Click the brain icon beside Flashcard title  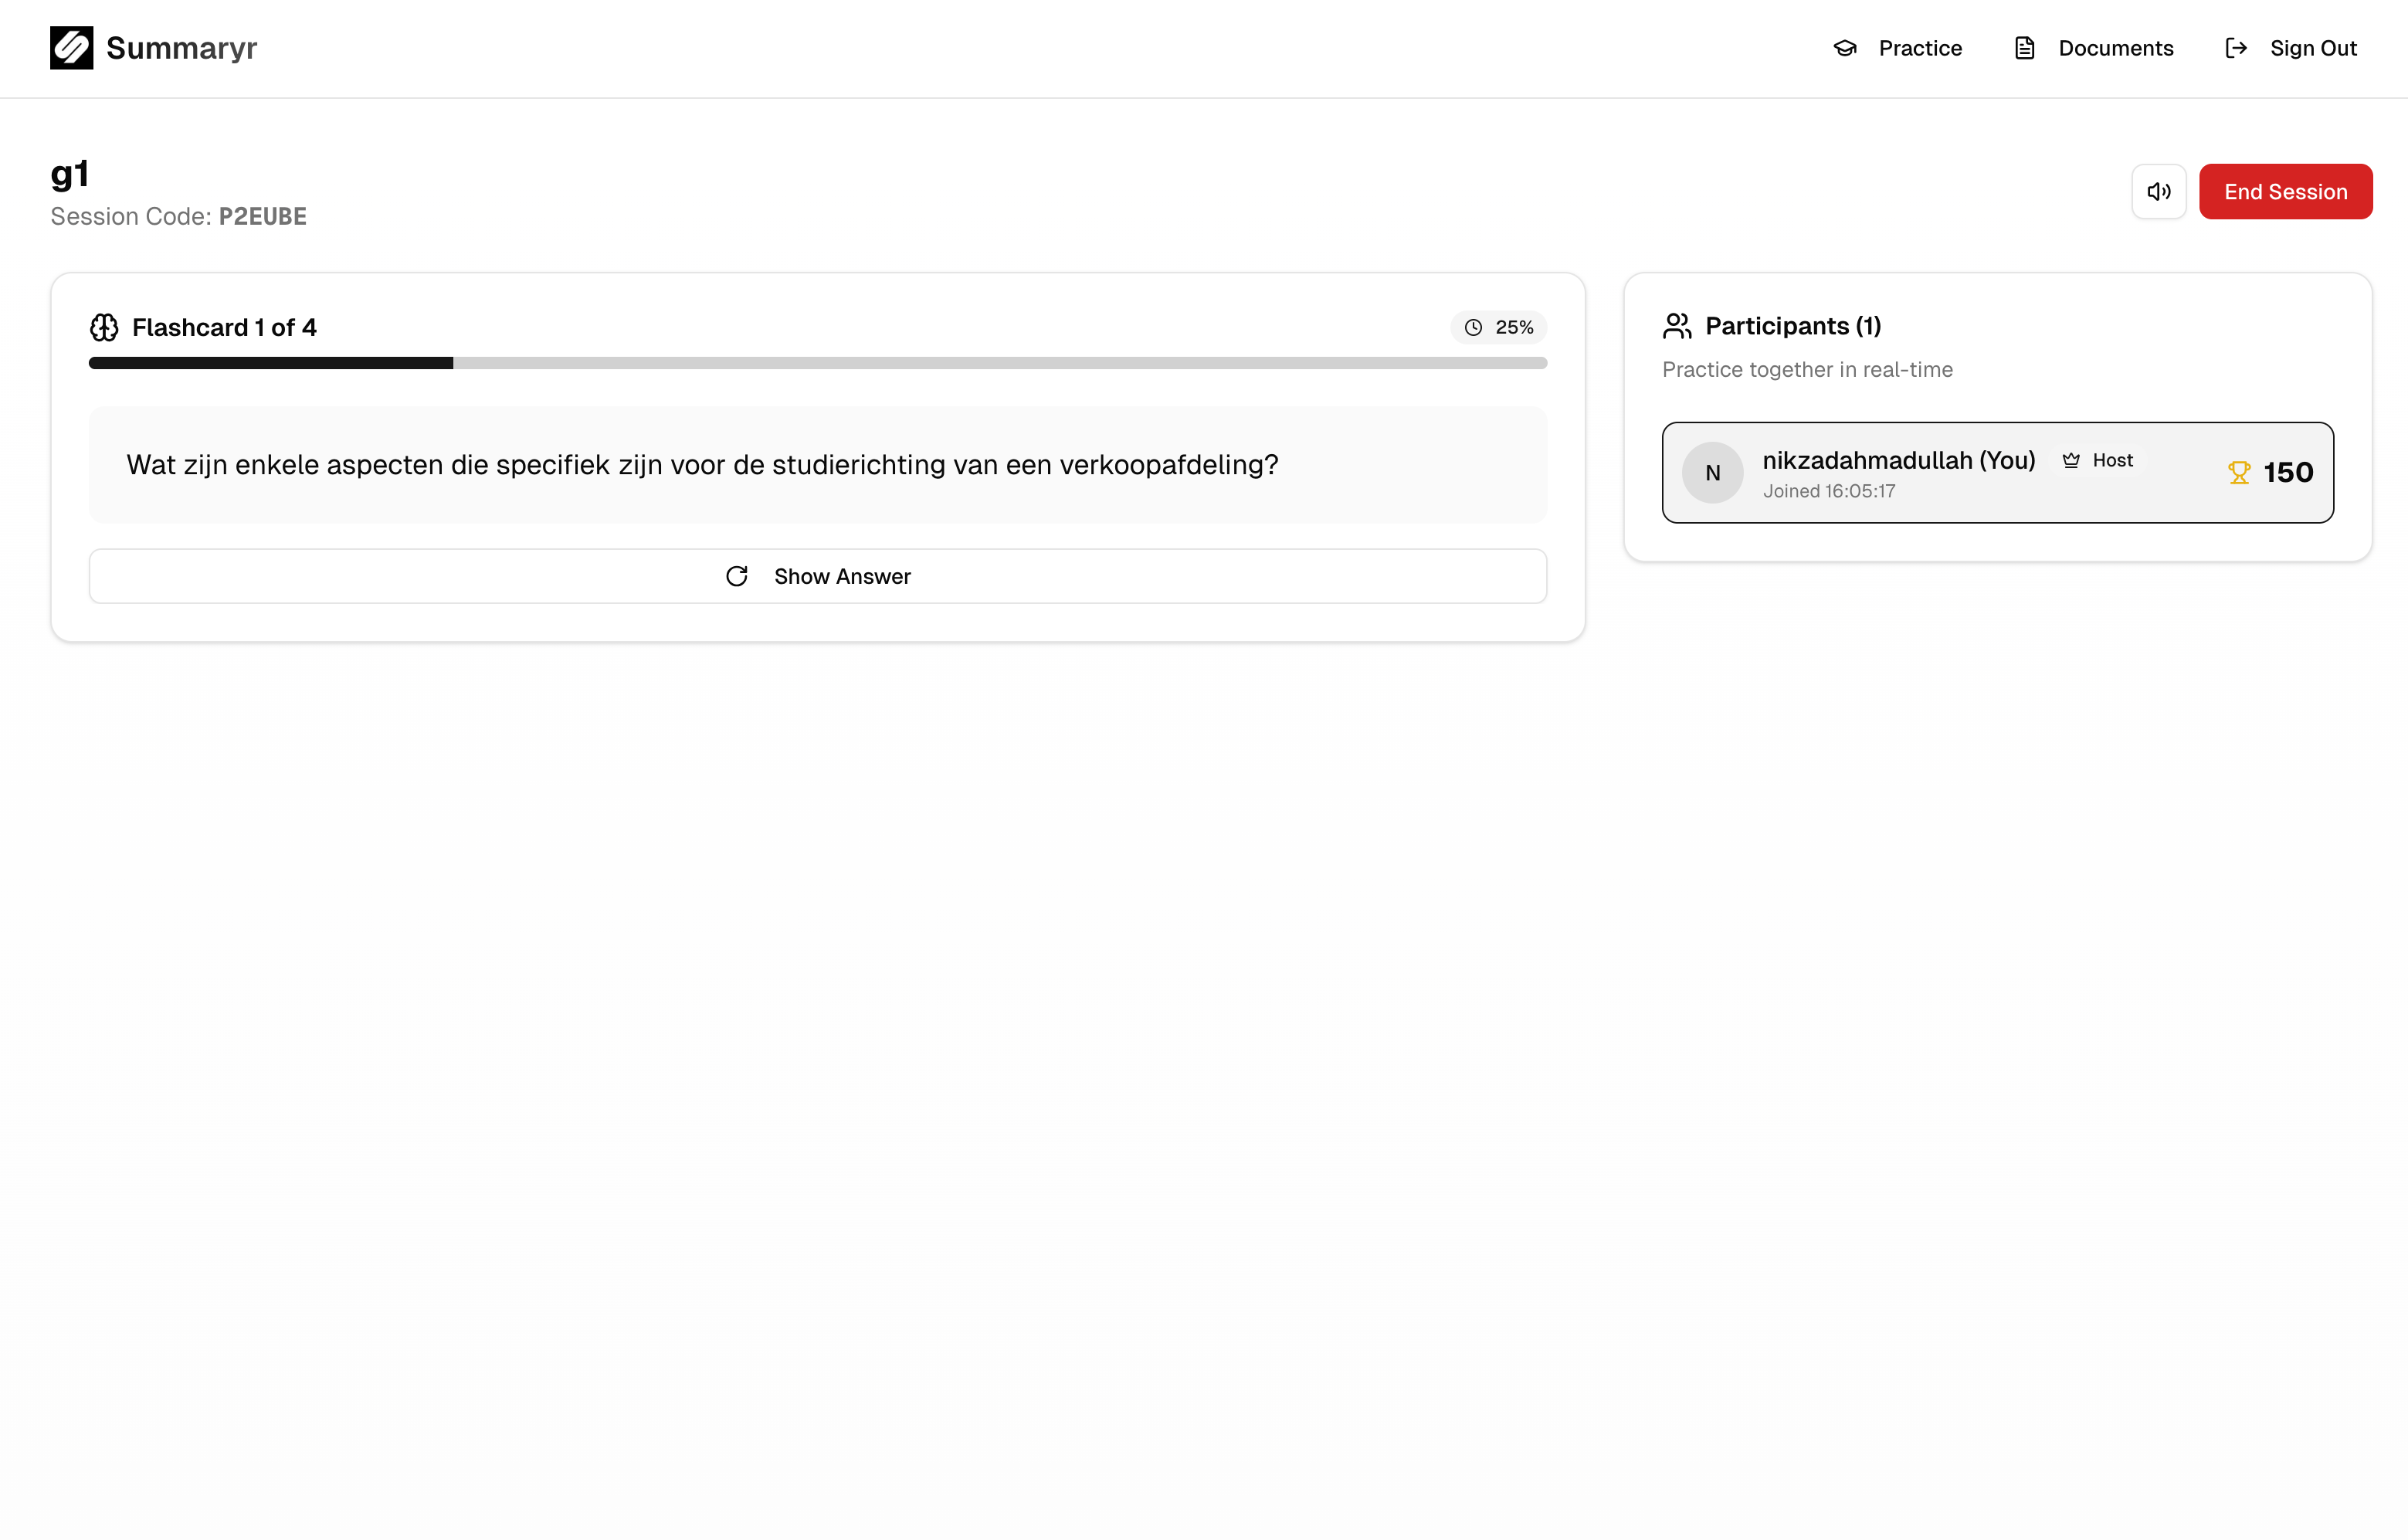(x=104, y=327)
